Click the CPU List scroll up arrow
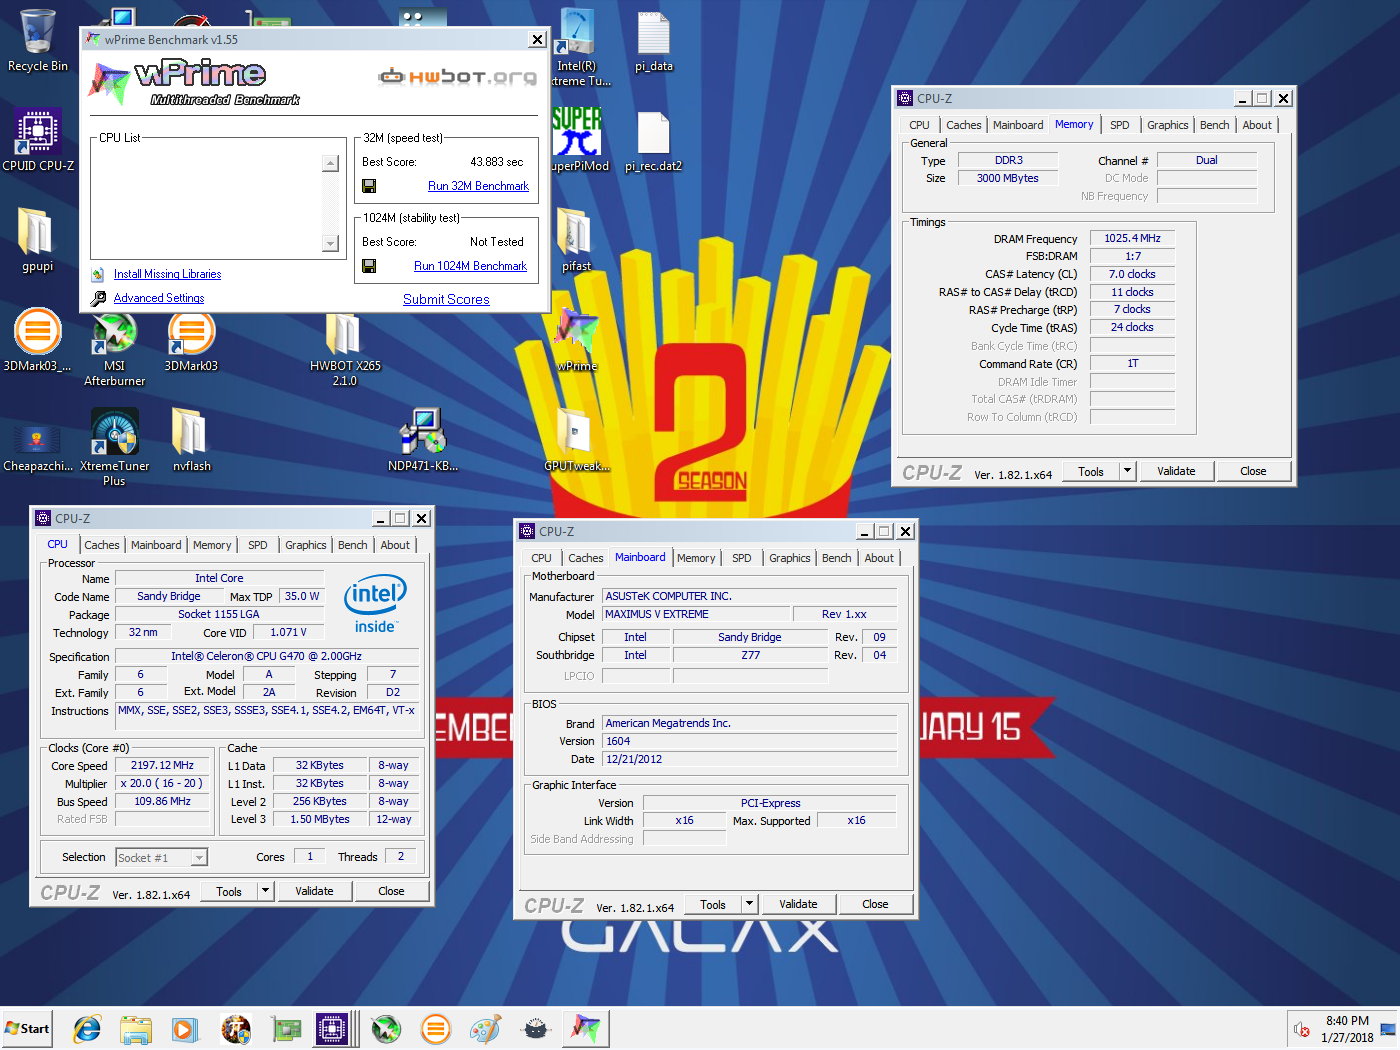 (330, 163)
